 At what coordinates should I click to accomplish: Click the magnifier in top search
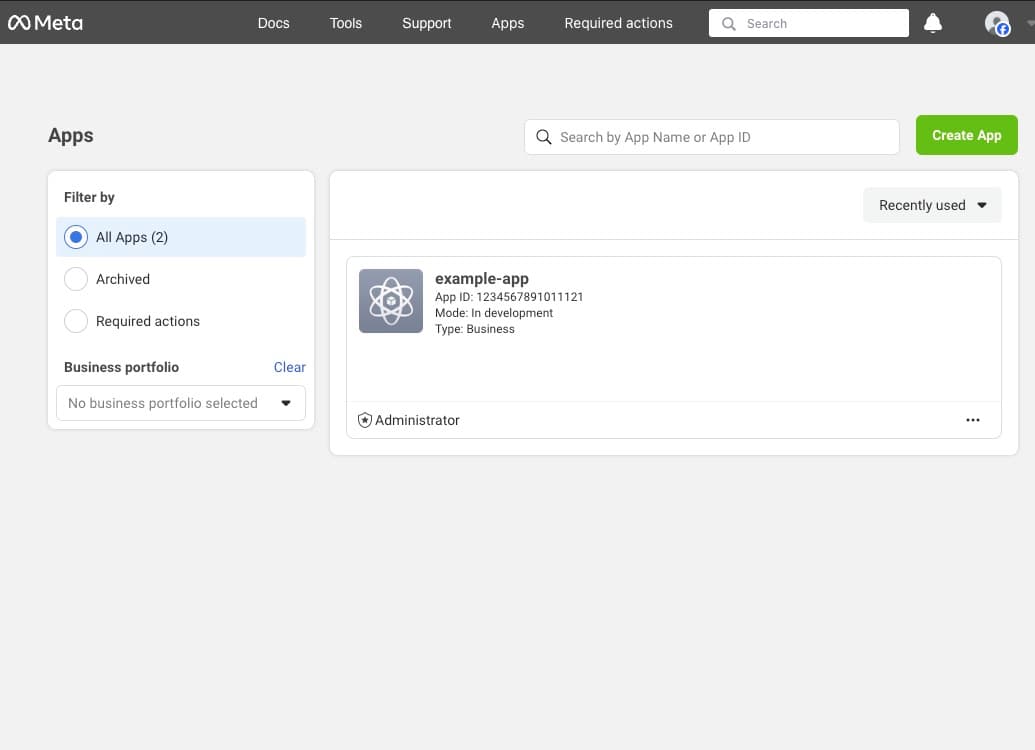(729, 24)
